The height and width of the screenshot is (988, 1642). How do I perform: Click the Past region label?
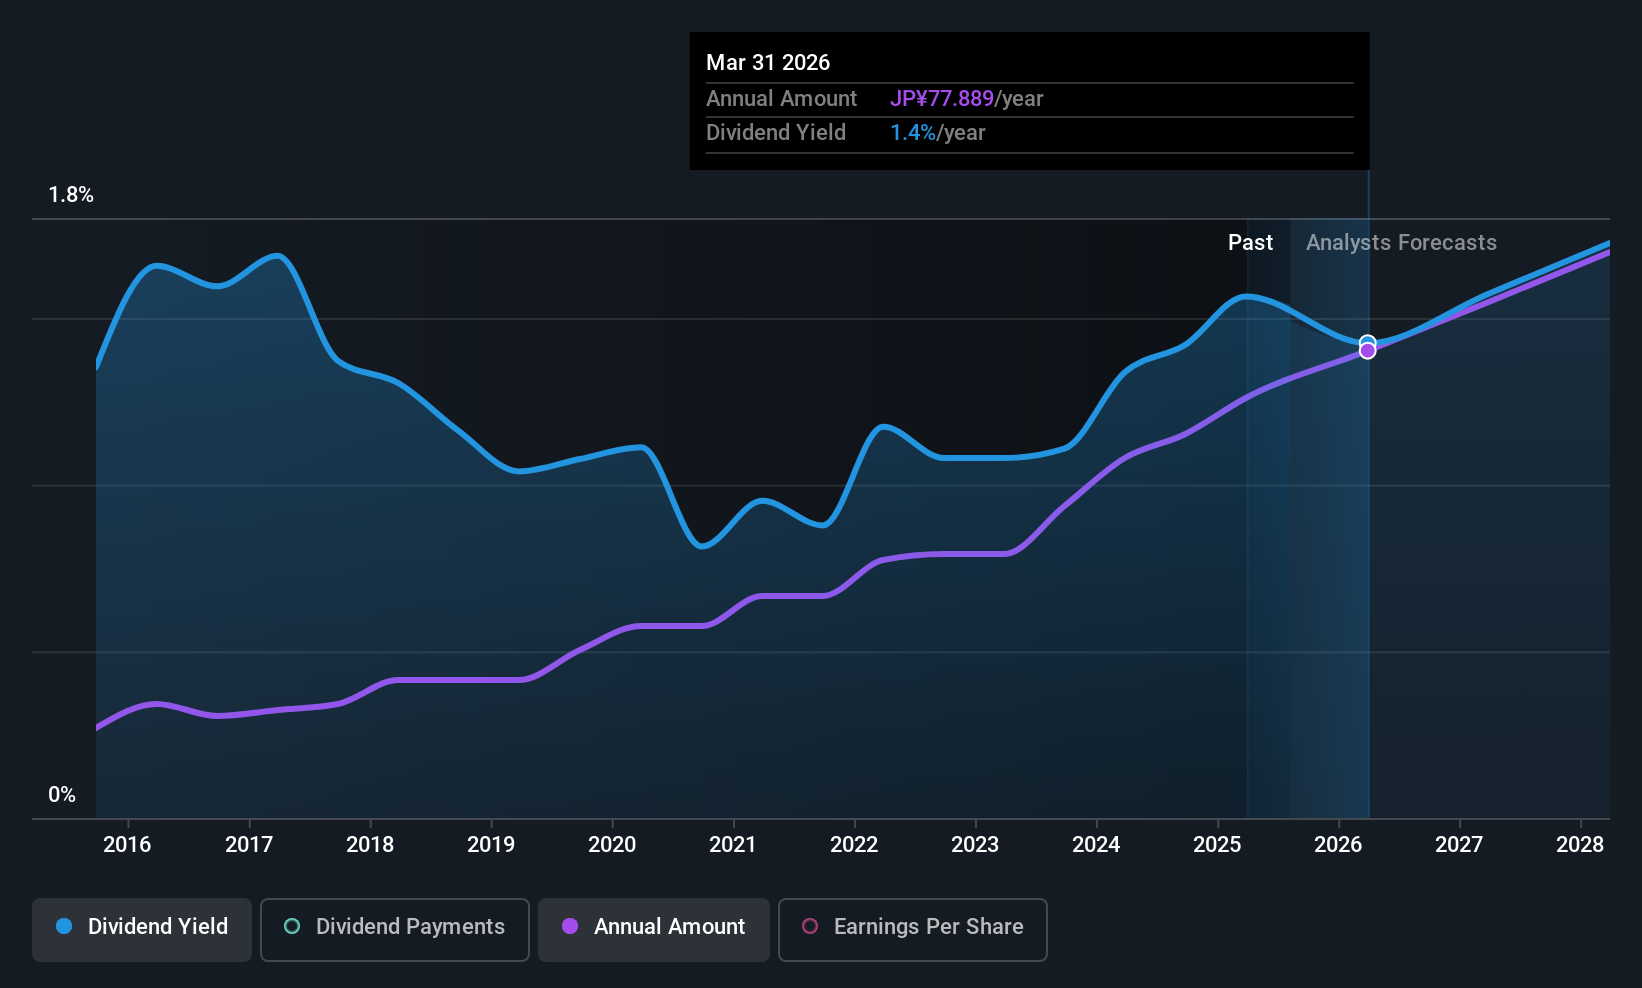[x=1250, y=243]
